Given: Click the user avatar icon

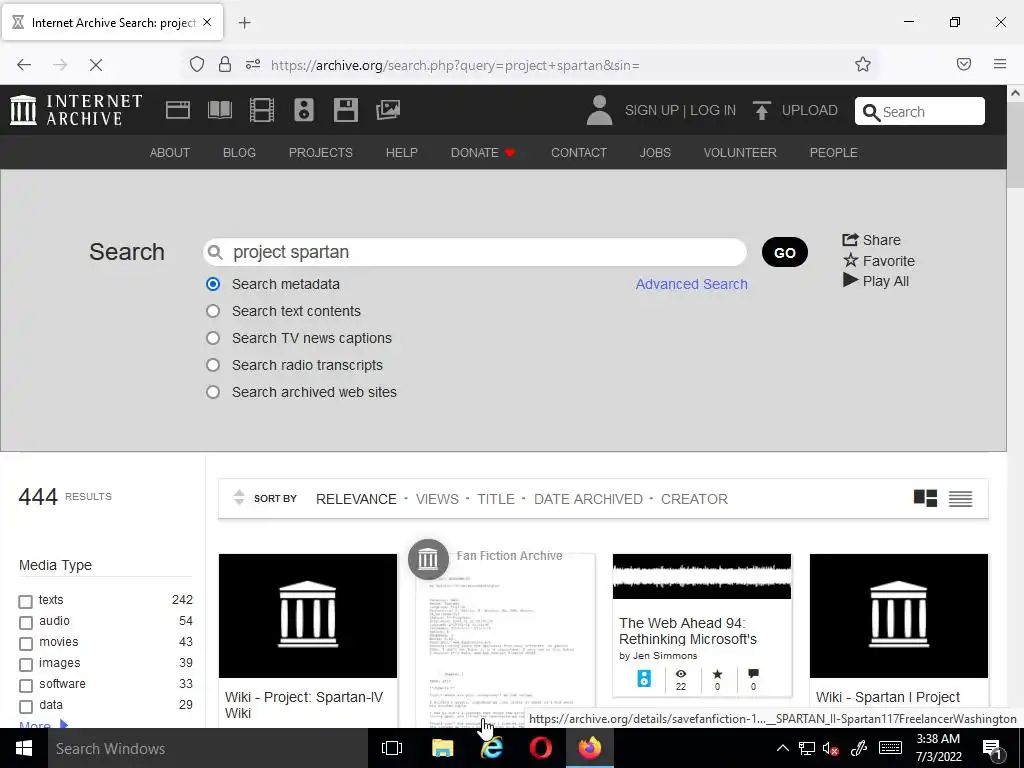Looking at the screenshot, I should coord(599,110).
